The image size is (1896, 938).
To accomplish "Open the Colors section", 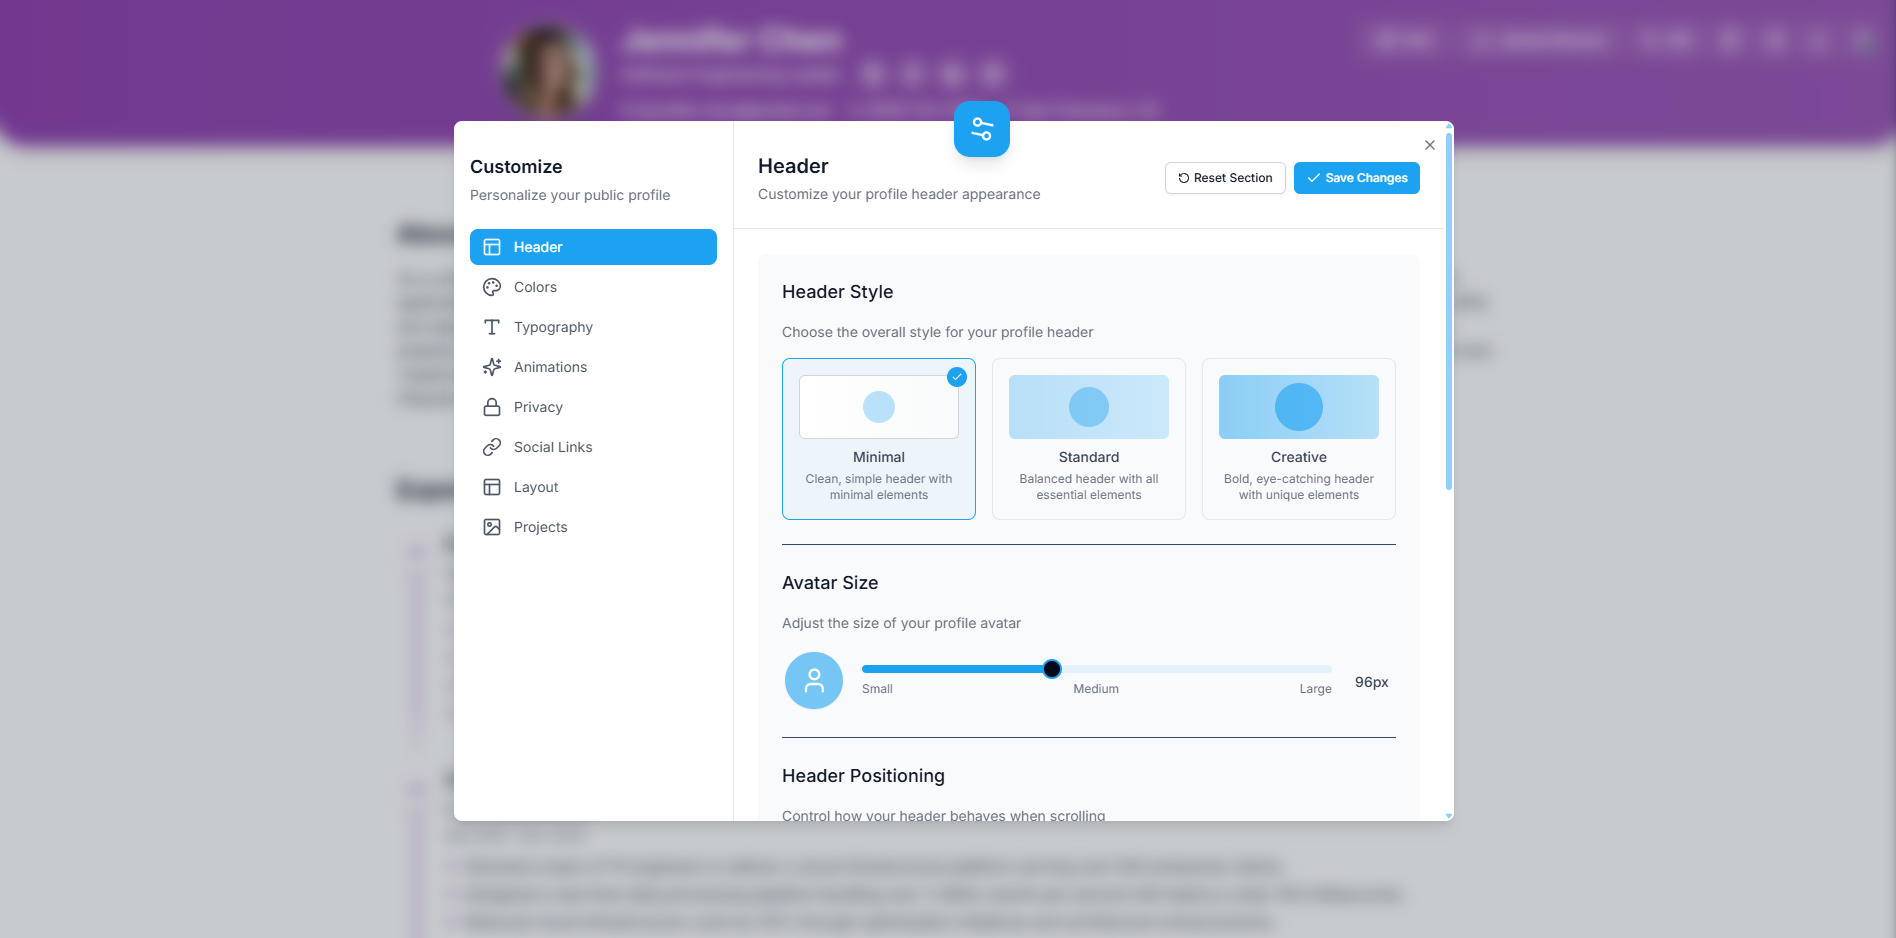I will [x=593, y=287].
